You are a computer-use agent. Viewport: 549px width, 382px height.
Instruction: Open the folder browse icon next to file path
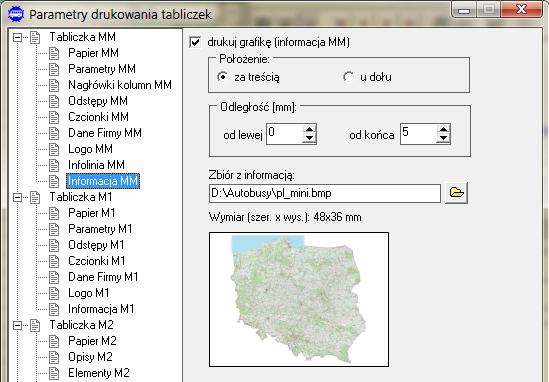coord(457,193)
